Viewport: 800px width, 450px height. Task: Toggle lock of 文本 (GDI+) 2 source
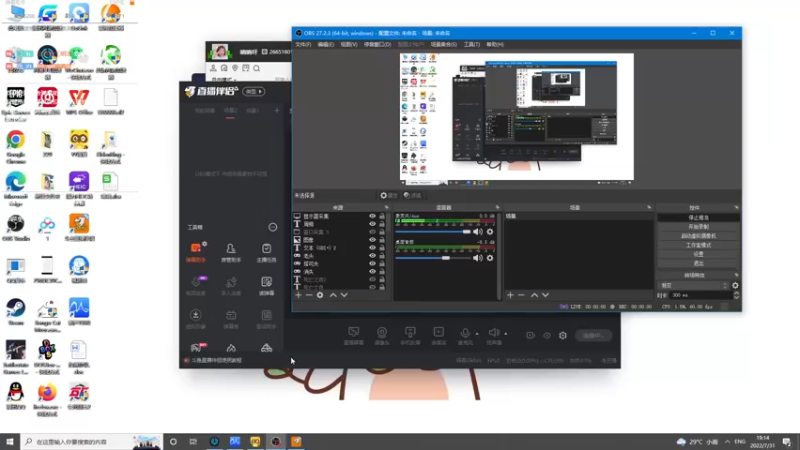pos(382,248)
